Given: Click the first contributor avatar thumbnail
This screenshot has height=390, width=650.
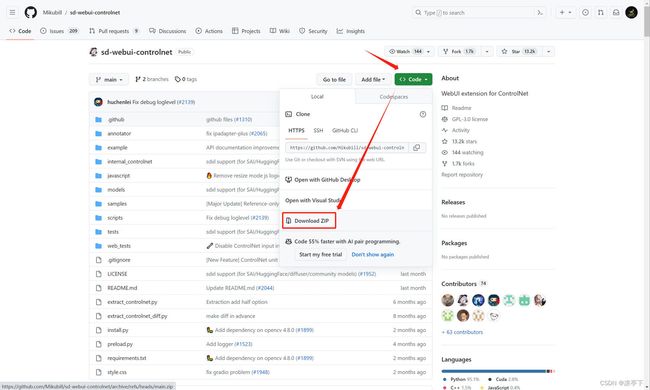Looking at the screenshot, I should click(448, 300).
